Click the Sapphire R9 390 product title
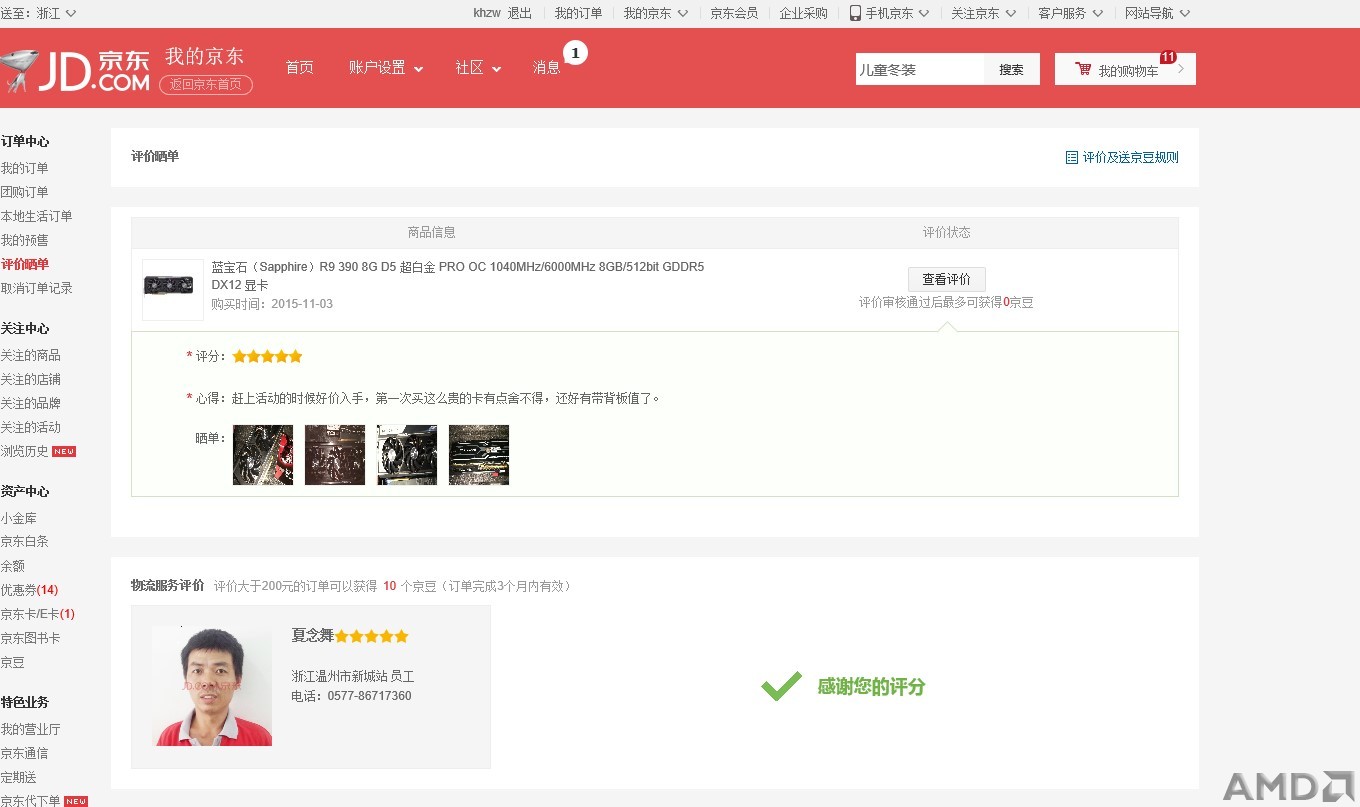This screenshot has width=1360, height=807. pyautogui.click(x=458, y=276)
